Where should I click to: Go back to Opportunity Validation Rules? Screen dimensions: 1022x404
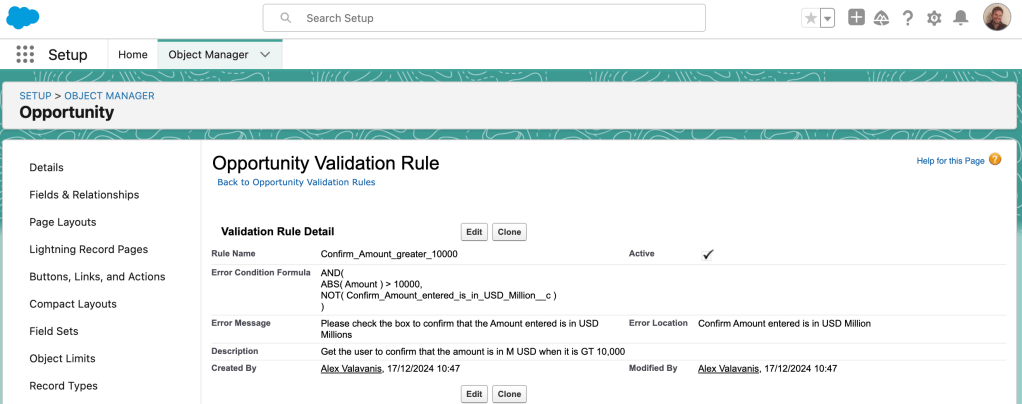click(296, 183)
